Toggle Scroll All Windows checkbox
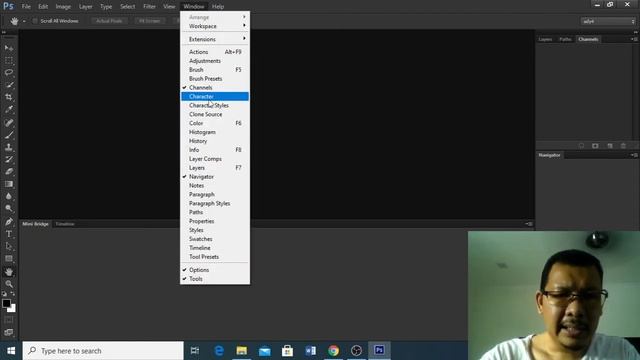The width and height of the screenshot is (640, 360). pyautogui.click(x=35, y=21)
